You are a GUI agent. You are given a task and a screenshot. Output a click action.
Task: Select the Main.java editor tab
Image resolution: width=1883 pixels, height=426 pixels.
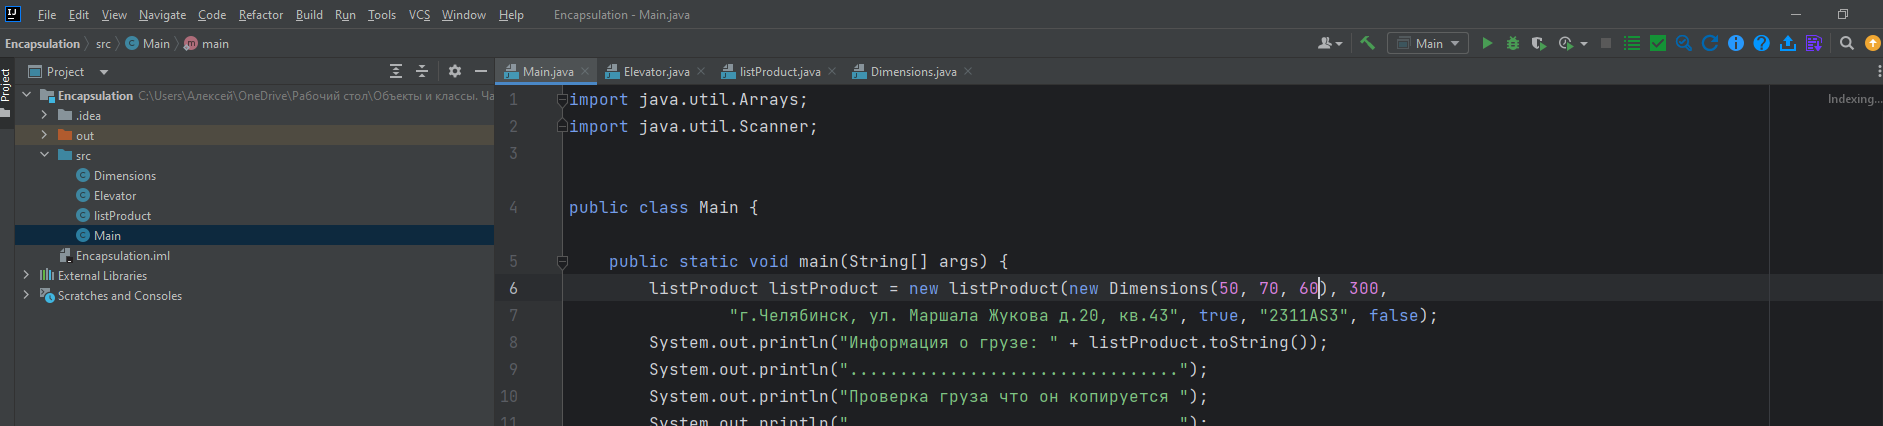click(547, 71)
